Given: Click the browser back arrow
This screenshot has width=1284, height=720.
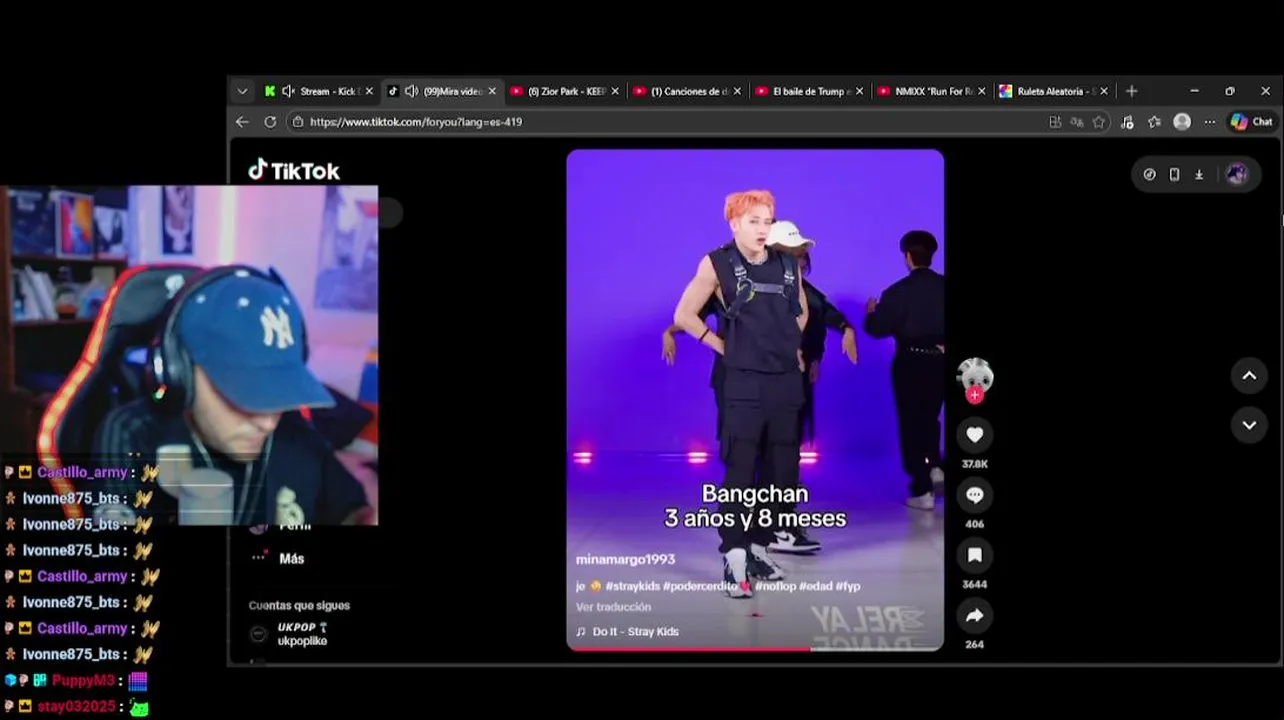Looking at the screenshot, I should tap(242, 122).
